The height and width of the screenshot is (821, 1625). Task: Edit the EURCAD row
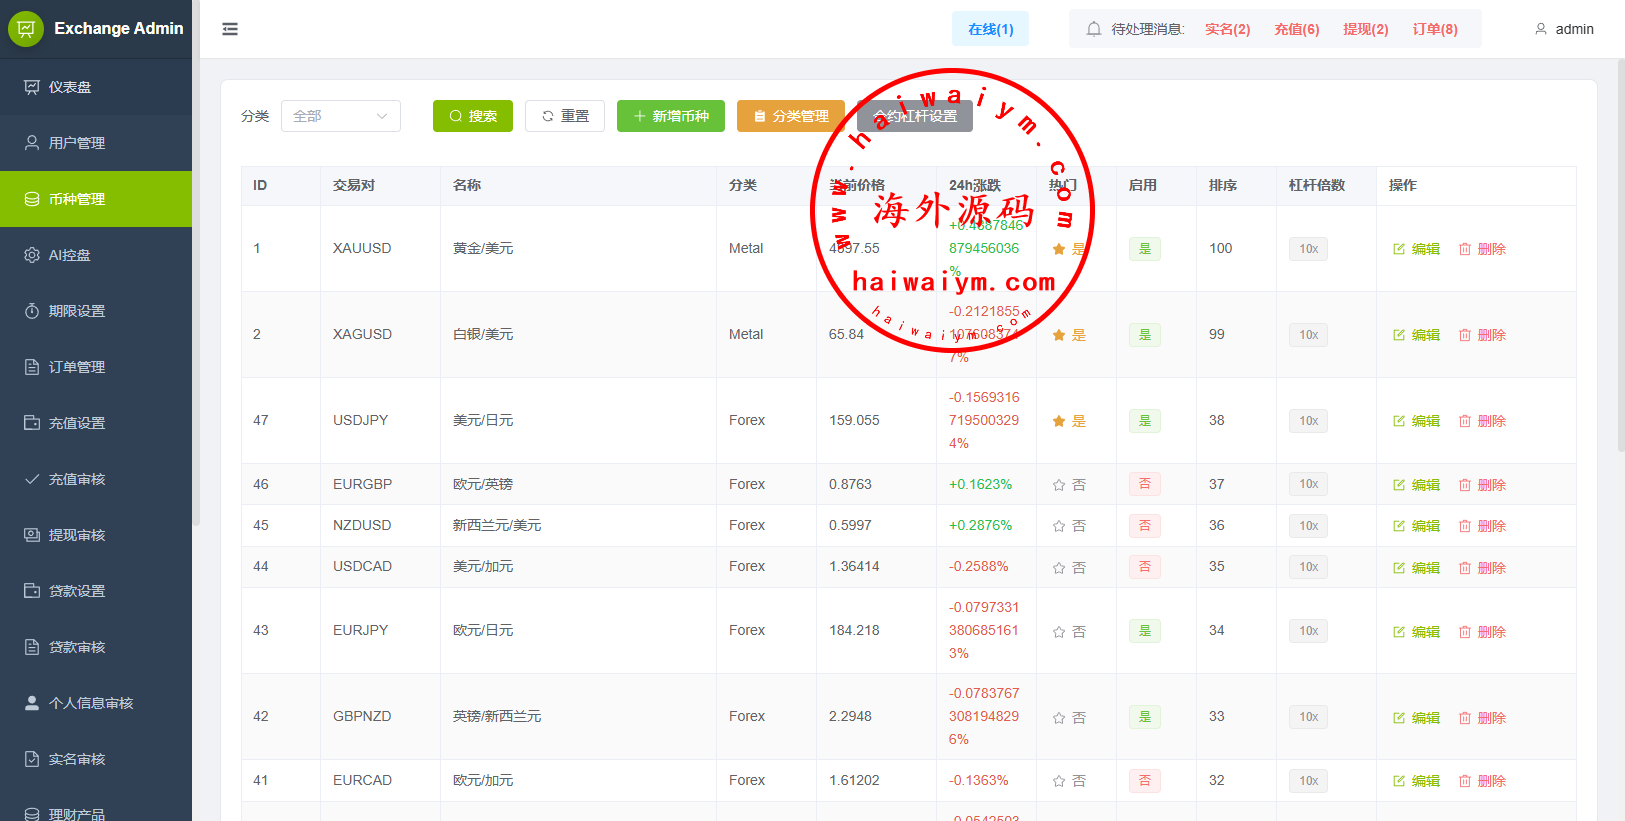click(x=1416, y=781)
